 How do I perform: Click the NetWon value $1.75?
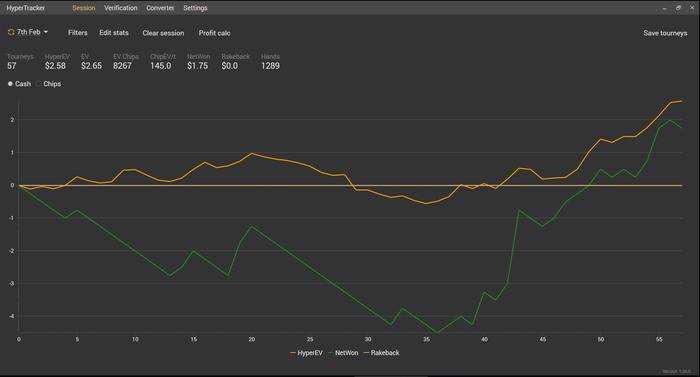coord(197,66)
